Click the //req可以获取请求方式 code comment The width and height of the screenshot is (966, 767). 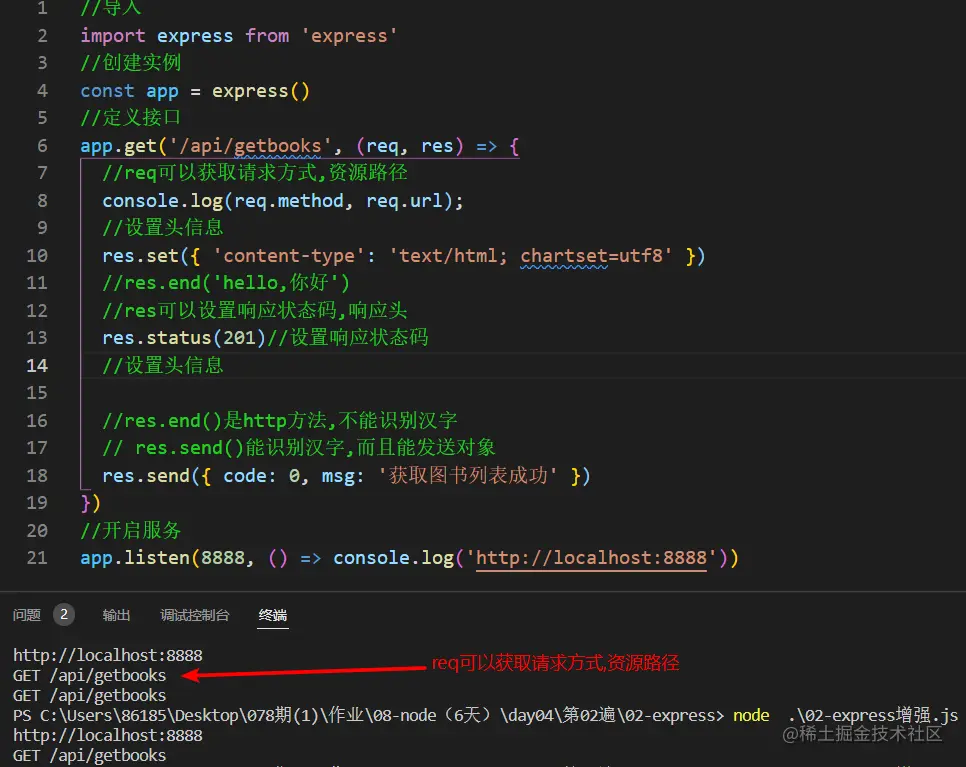pyautogui.click(x=254, y=173)
